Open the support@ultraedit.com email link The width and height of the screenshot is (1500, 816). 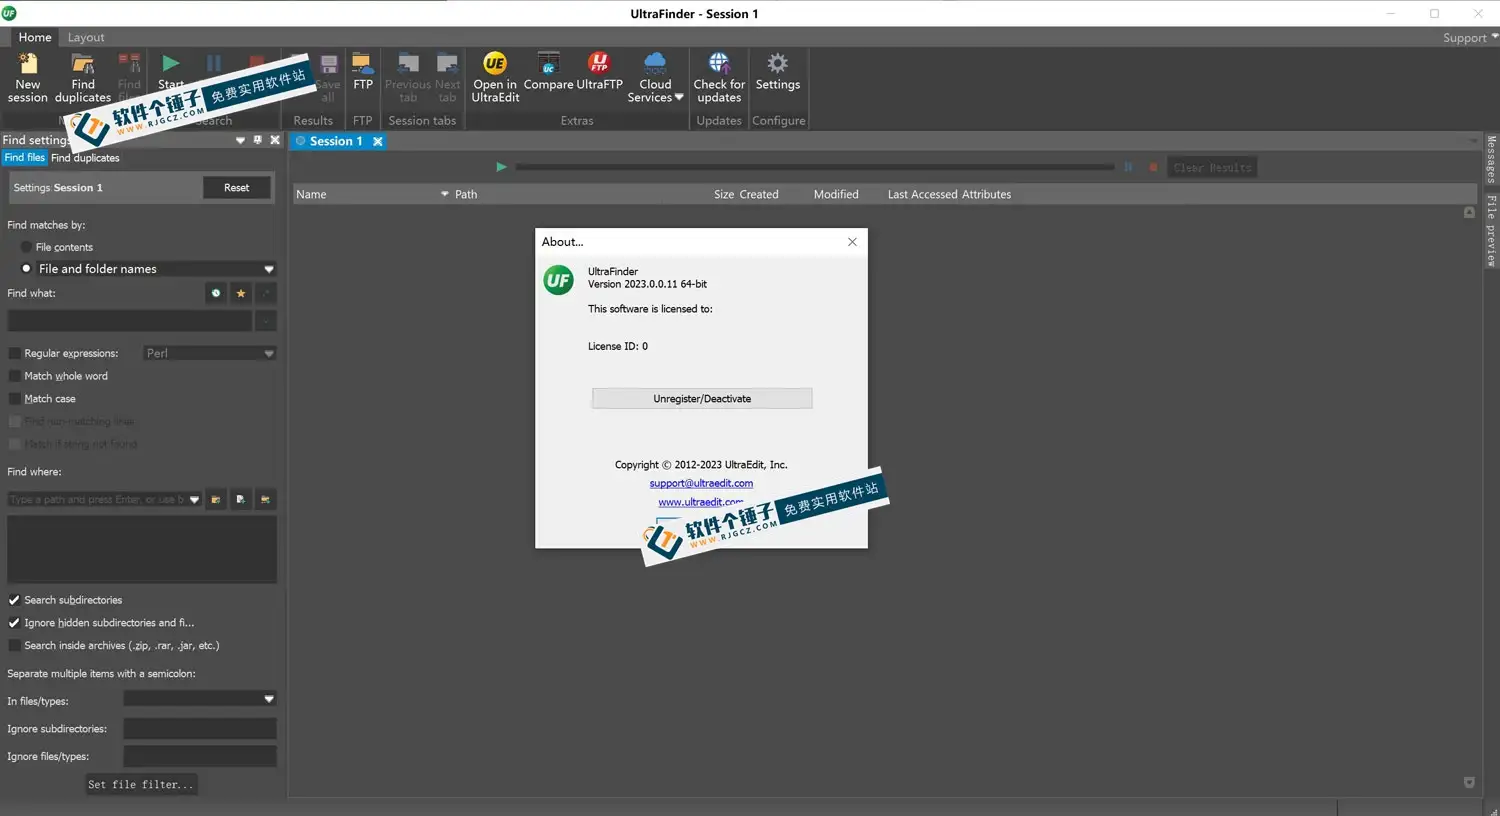[701, 483]
